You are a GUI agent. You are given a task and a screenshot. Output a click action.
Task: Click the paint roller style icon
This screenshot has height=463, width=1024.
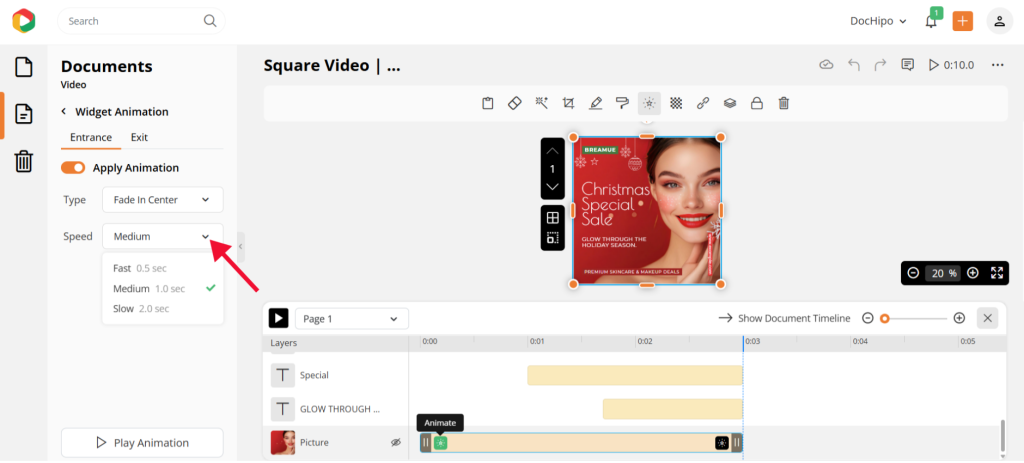pos(622,103)
